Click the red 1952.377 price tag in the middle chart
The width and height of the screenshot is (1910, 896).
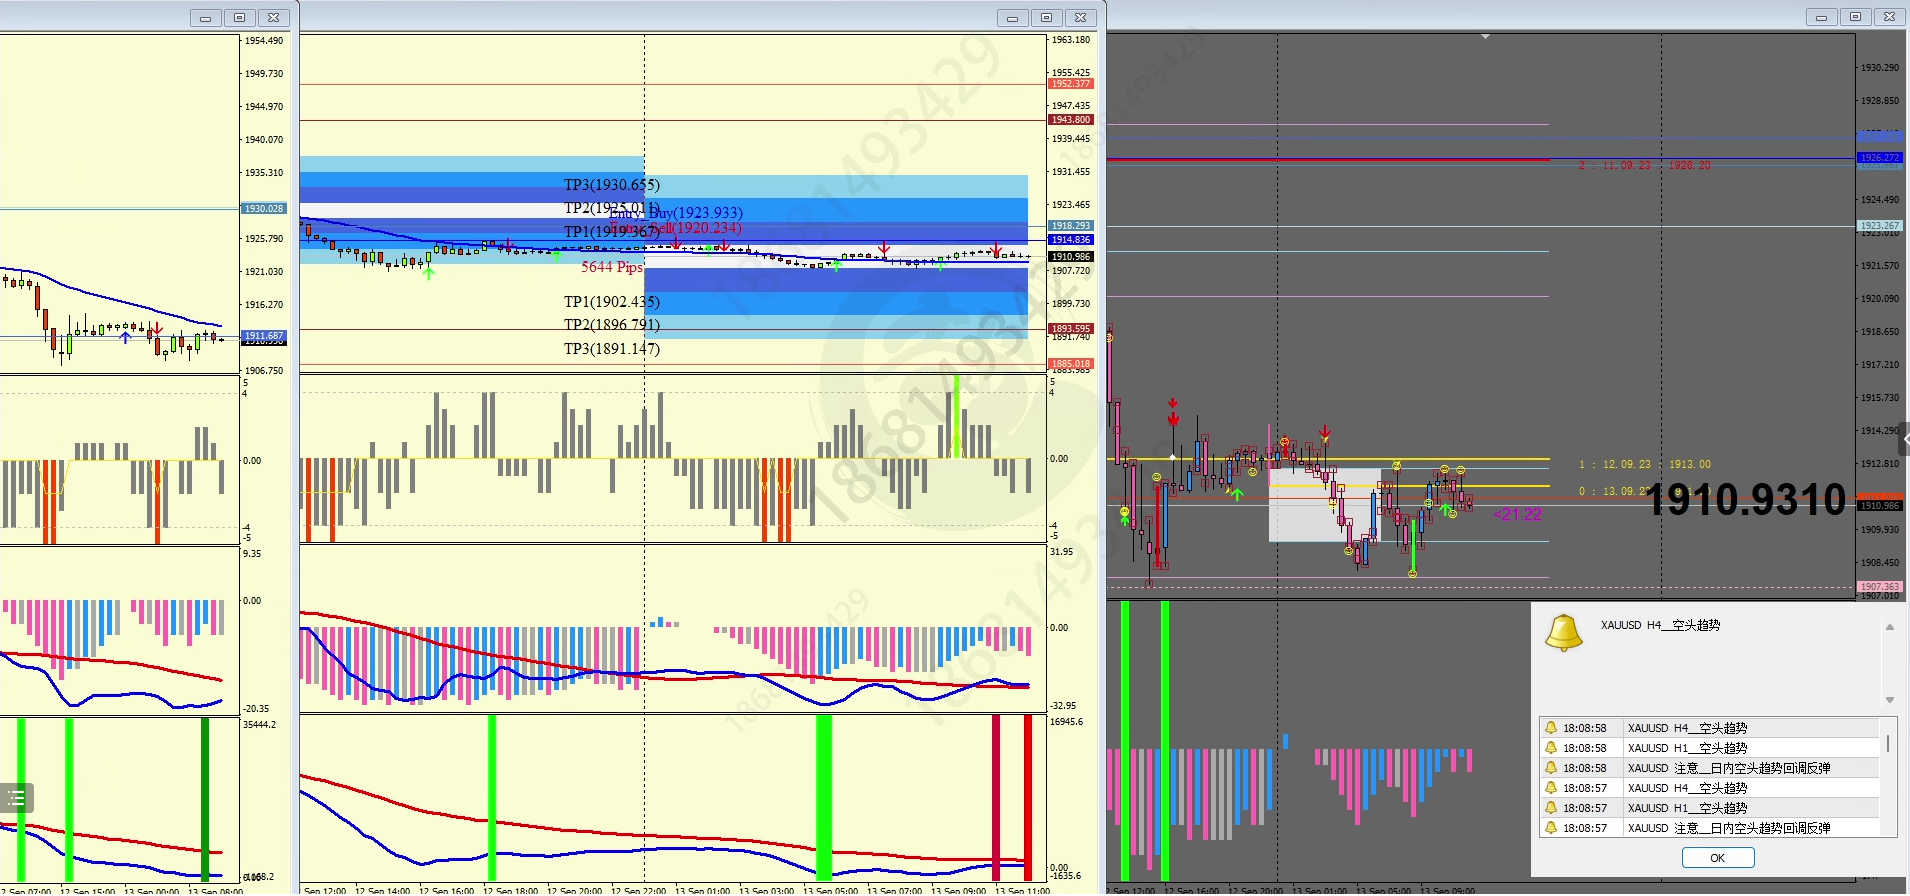coord(1071,84)
